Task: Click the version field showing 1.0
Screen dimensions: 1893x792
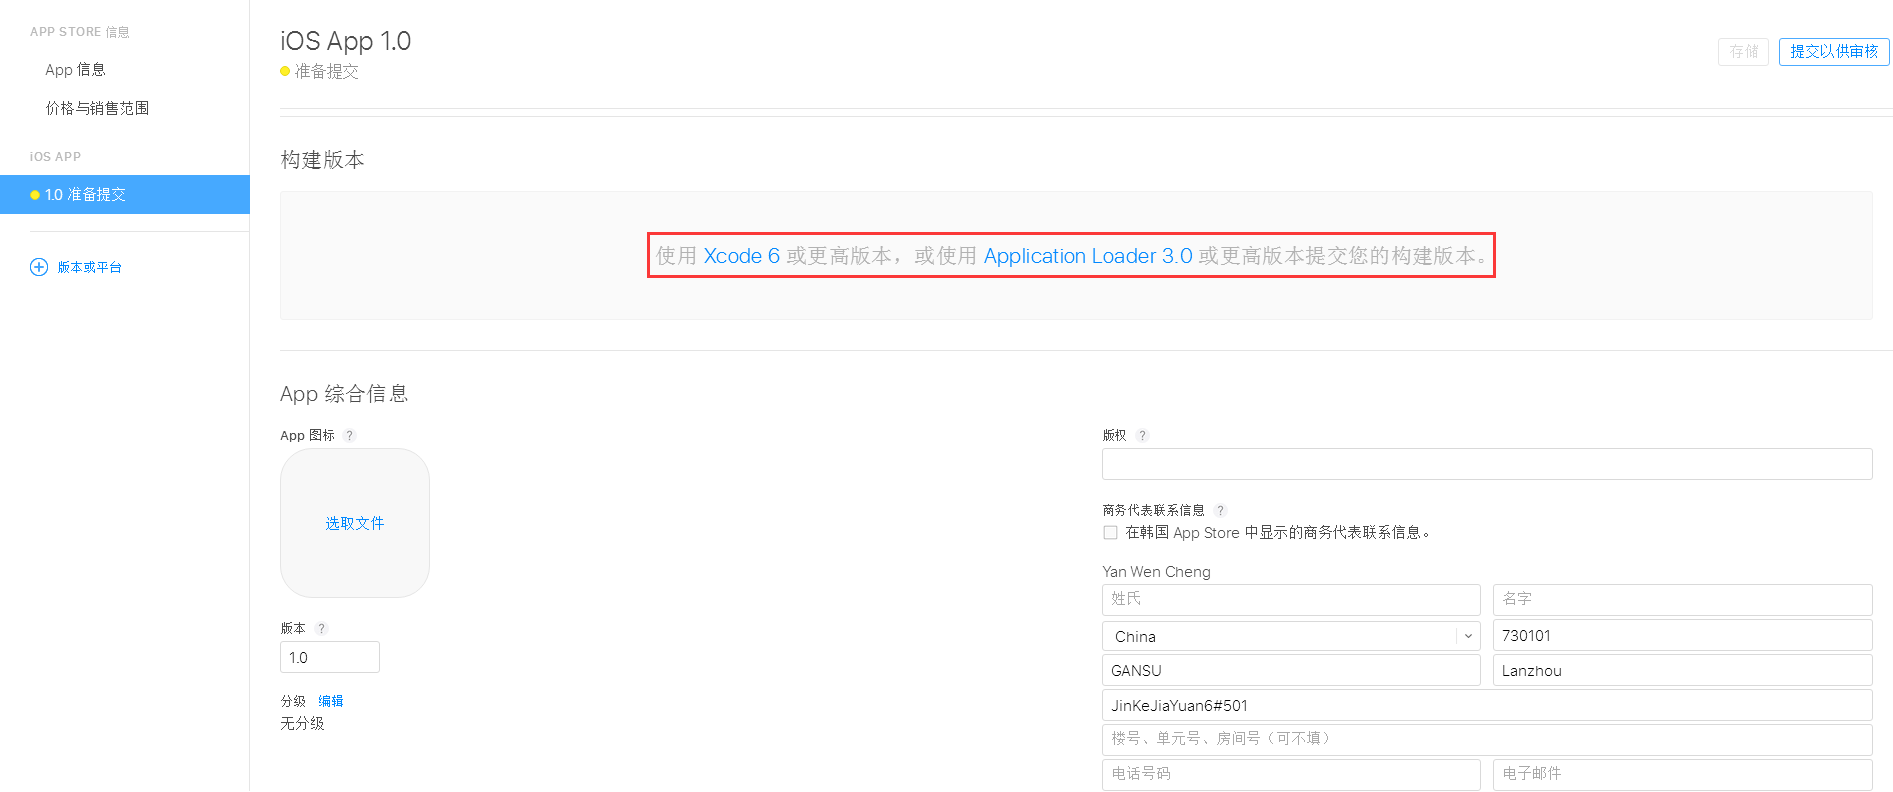Action: click(x=330, y=657)
